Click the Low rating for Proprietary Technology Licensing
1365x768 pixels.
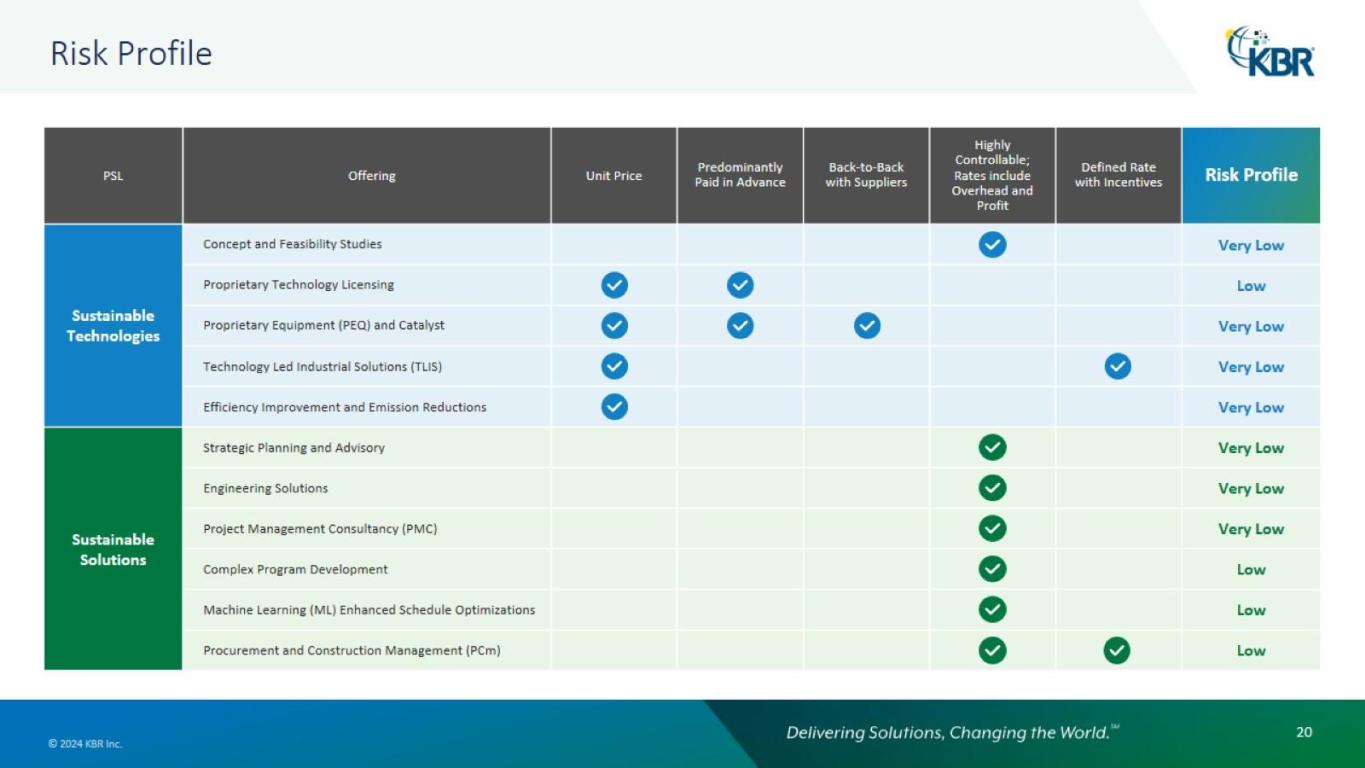(1250, 286)
